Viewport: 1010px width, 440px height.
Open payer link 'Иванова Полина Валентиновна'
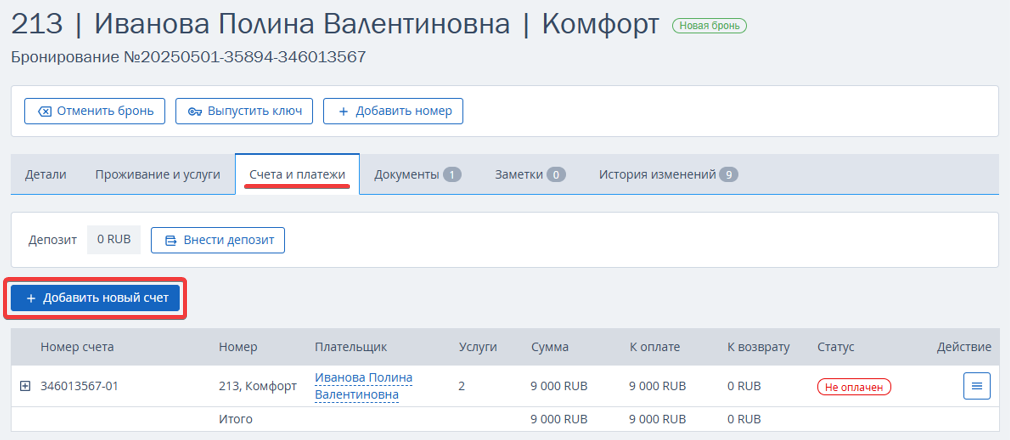pos(363,385)
